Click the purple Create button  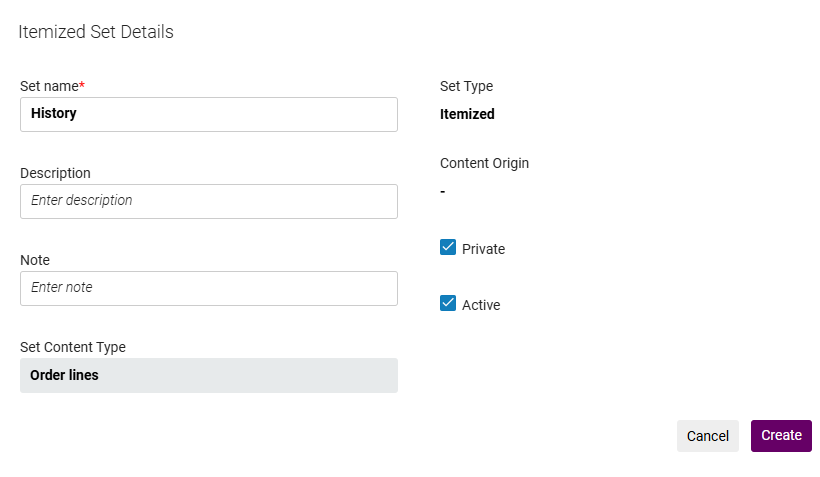781,436
